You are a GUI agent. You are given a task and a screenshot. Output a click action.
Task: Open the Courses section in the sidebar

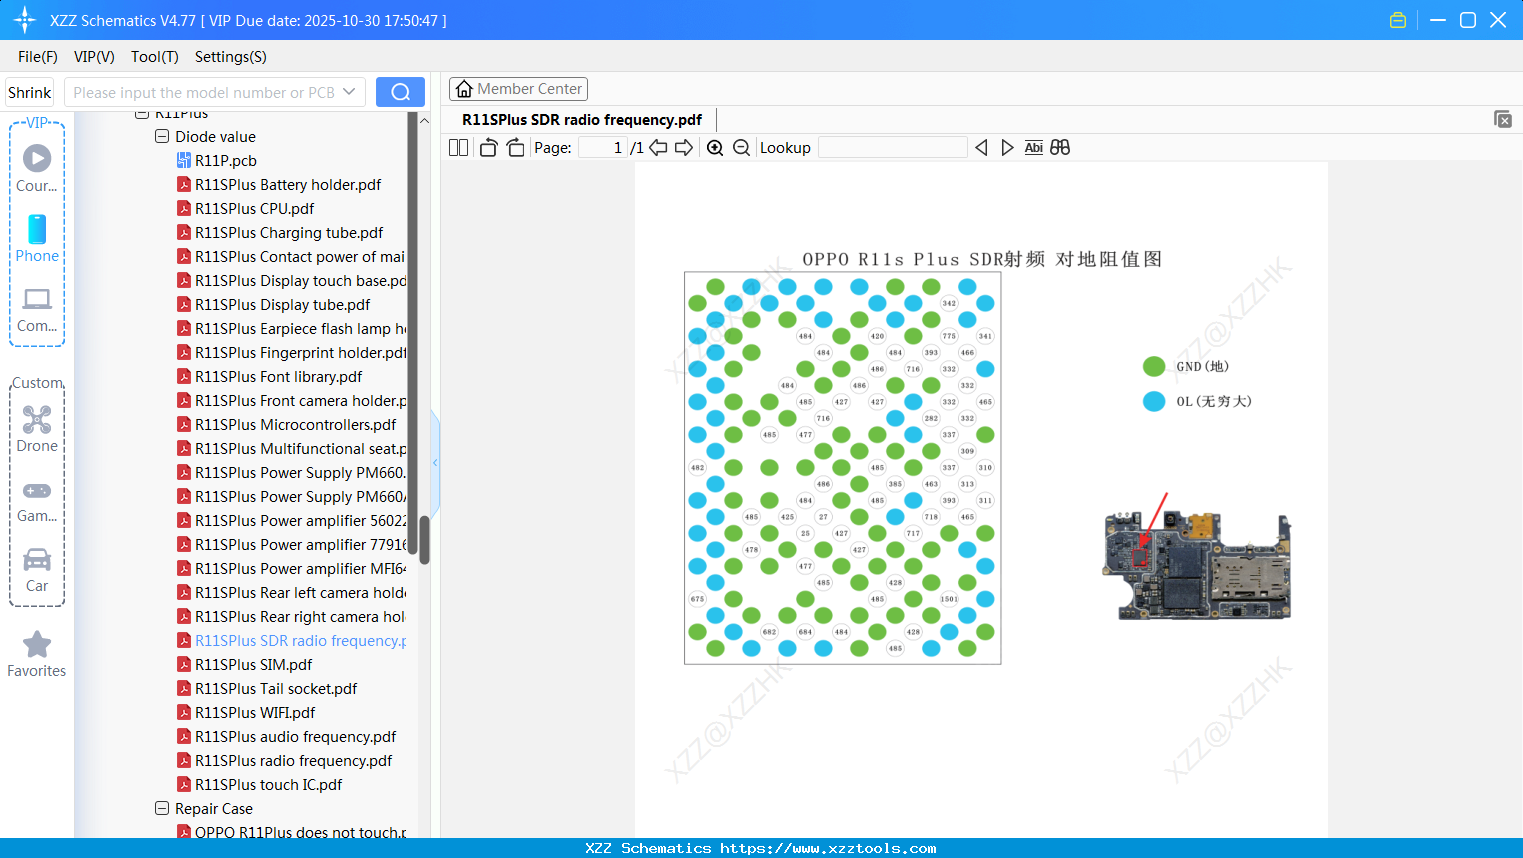coord(37,168)
